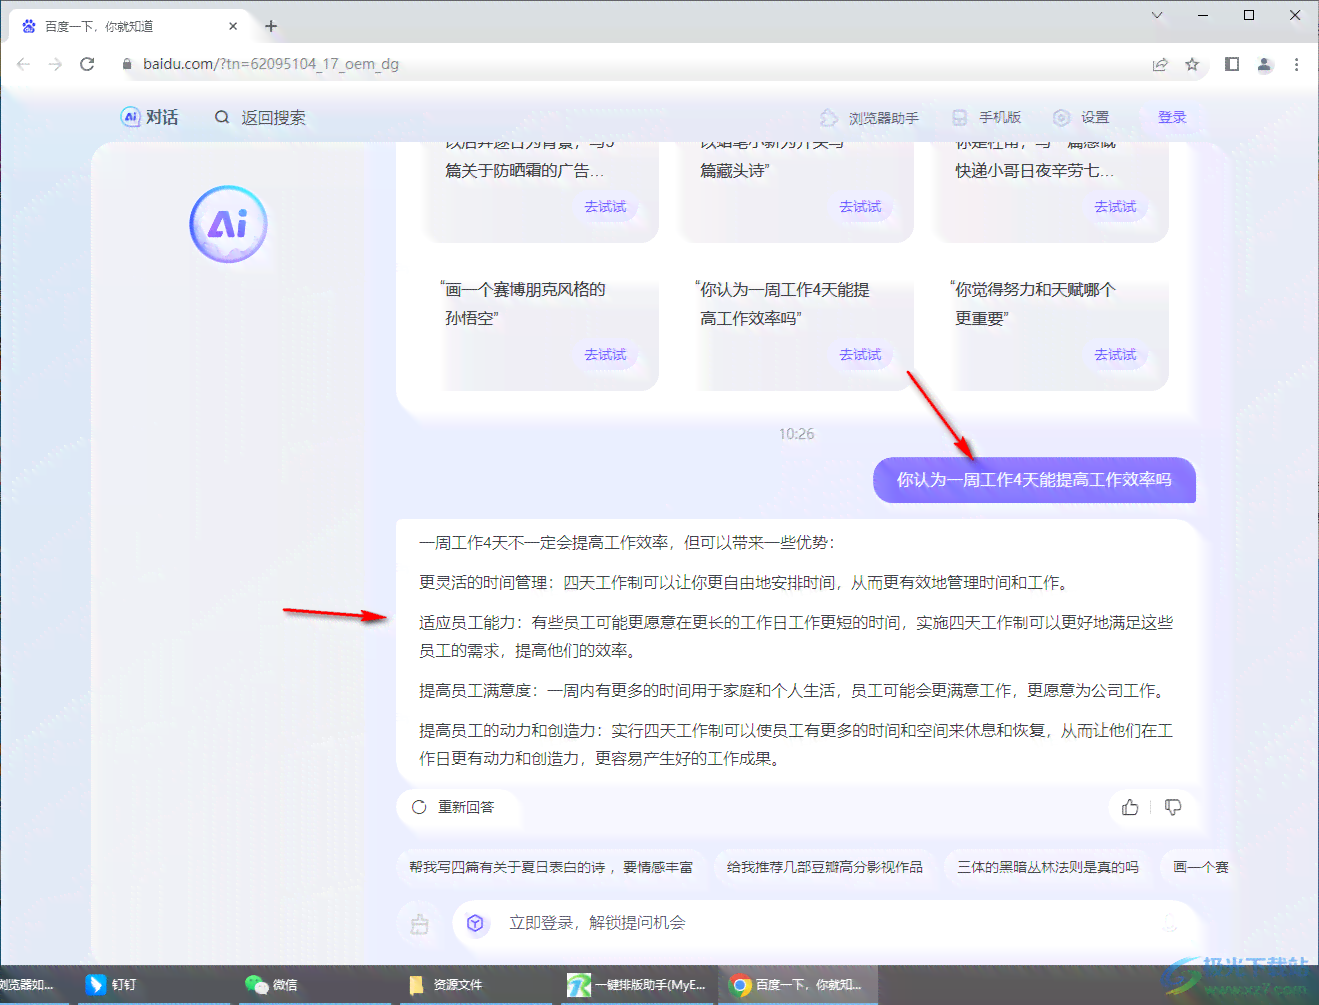This screenshot has width=1319, height=1005.
Task: Open the tab search chevron
Action: [1157, 15]
